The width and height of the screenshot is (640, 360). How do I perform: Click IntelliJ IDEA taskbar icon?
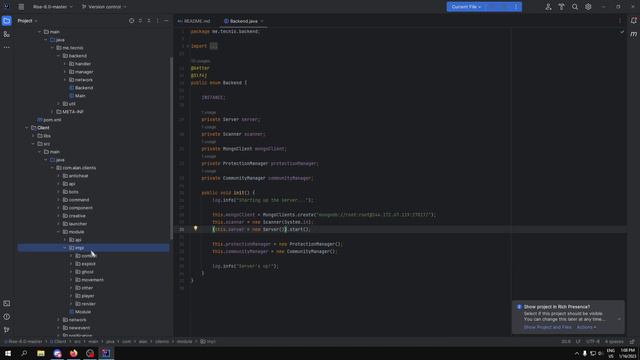(106, 353)
